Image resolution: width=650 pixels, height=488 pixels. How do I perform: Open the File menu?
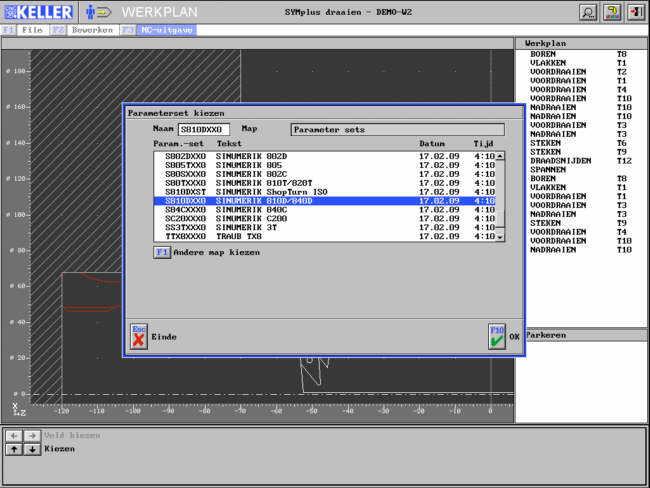point(31,30)
